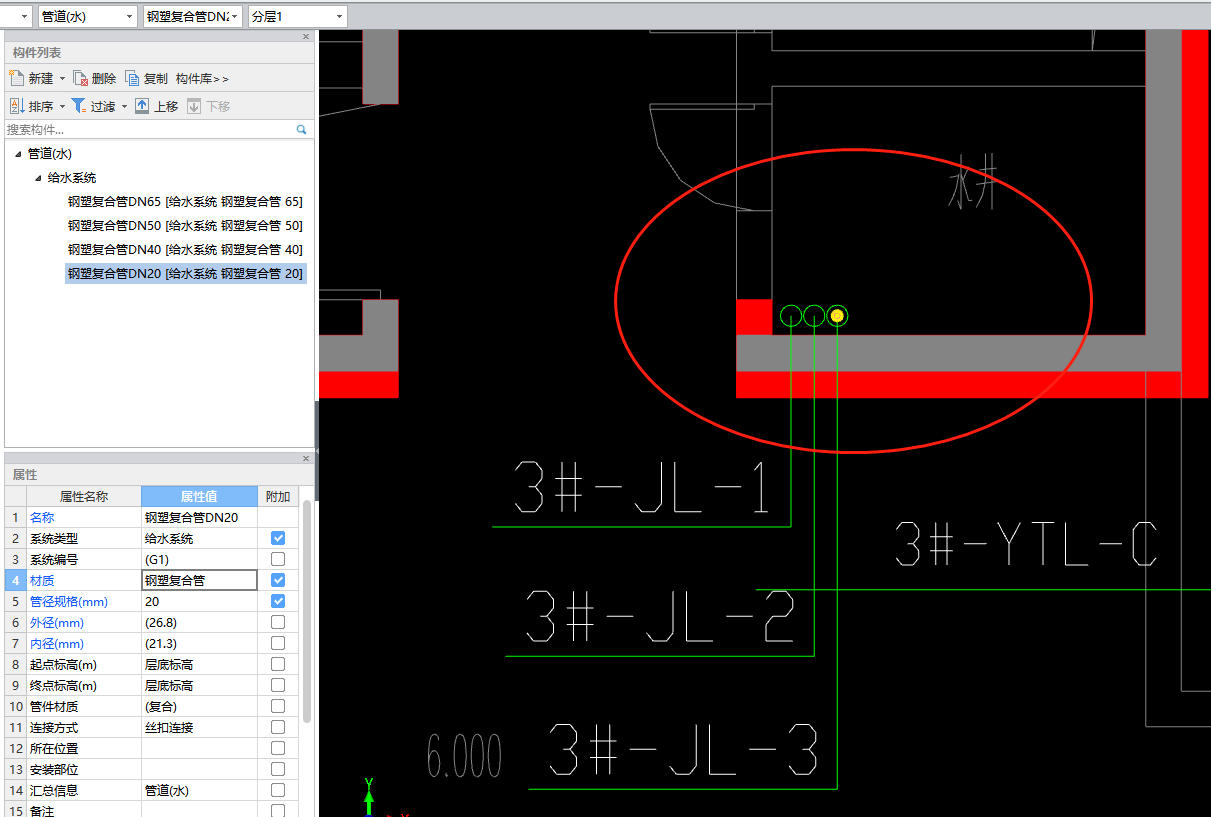Image resolution: width=1211 pixels, height=817 pixels.
Task: Collapse the 管道(水) tree node
Action: pyautogui.click(x=18, y=154)
